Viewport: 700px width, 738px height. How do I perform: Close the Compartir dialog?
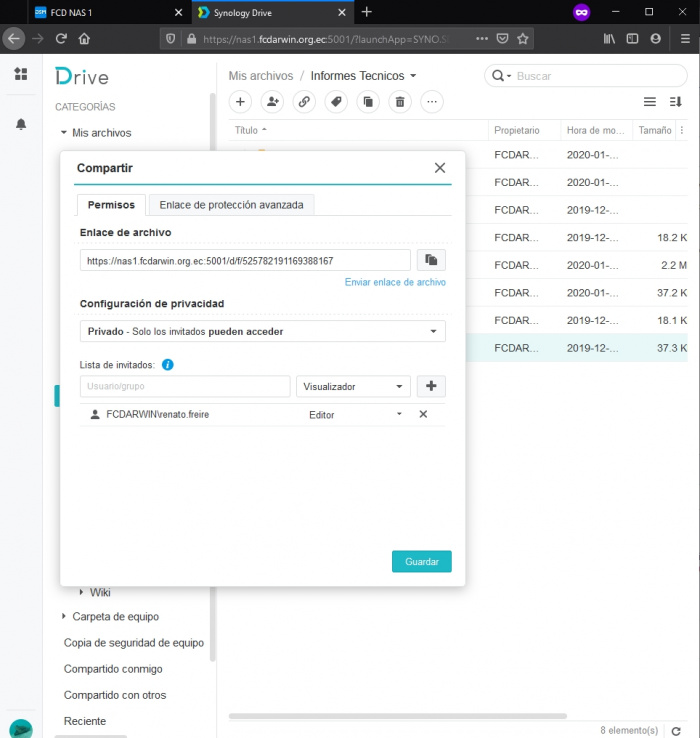pos(440,168)
